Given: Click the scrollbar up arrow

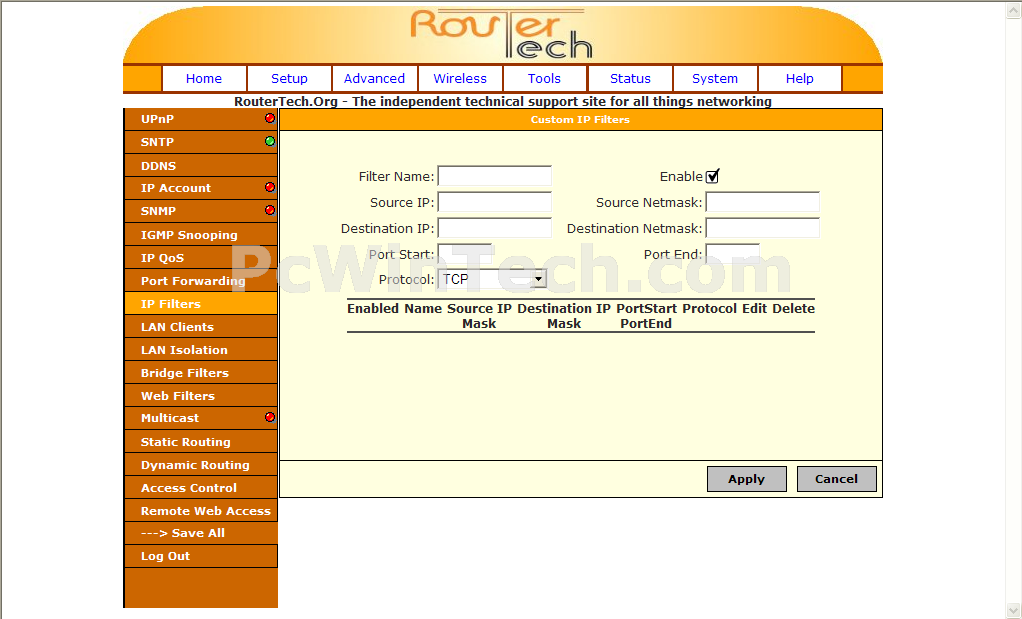Looking at the screenshot, I should [x=1014, y=10].
